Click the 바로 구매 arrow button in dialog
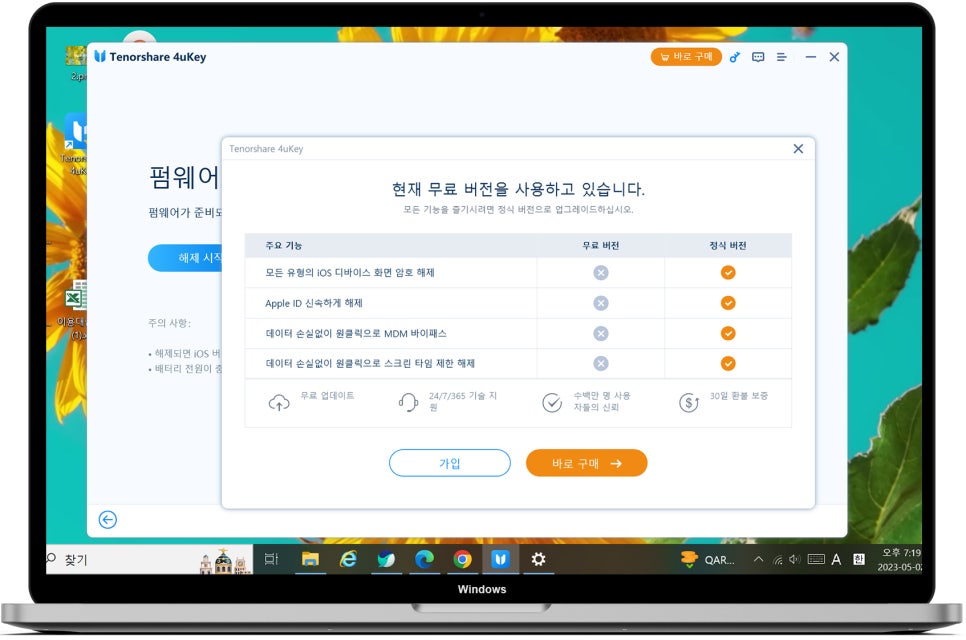The height and width of the screenshot is (640, 966). pyautogui.click(x=586, y=463)
